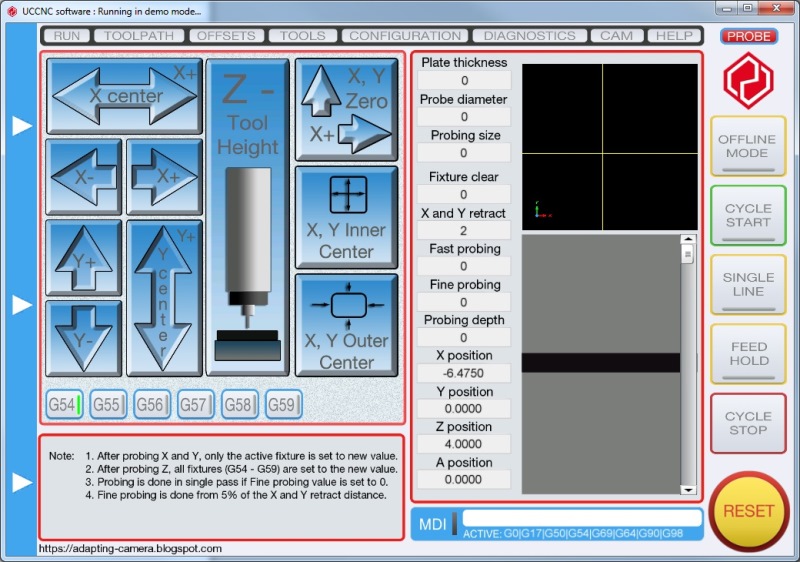The width and height of the screenshot is (800, 562).
Task: Click the red UCCNC logo icon
Action: pyautogui.click(x=748, y=80)
